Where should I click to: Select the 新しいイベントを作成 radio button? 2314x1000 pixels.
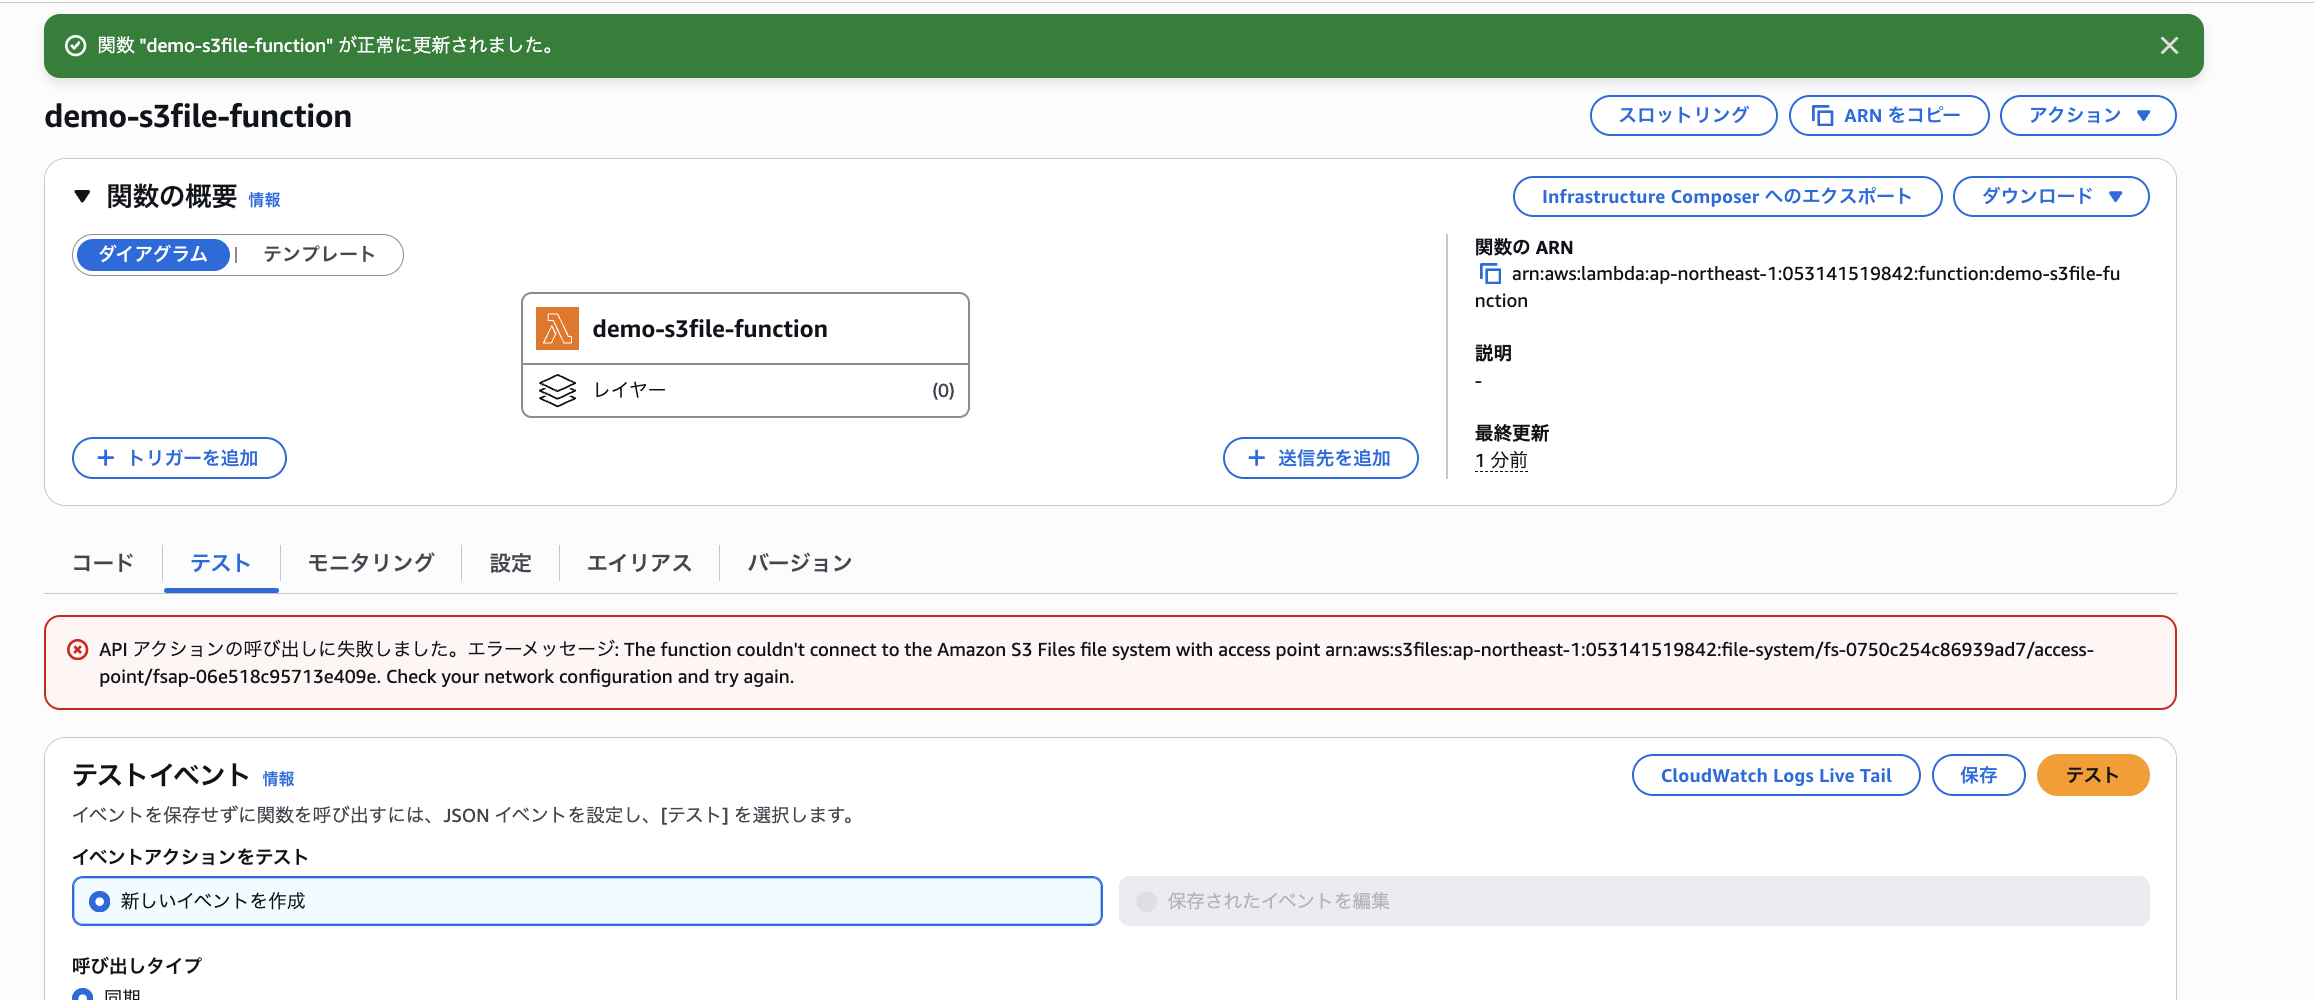point(98,900)
